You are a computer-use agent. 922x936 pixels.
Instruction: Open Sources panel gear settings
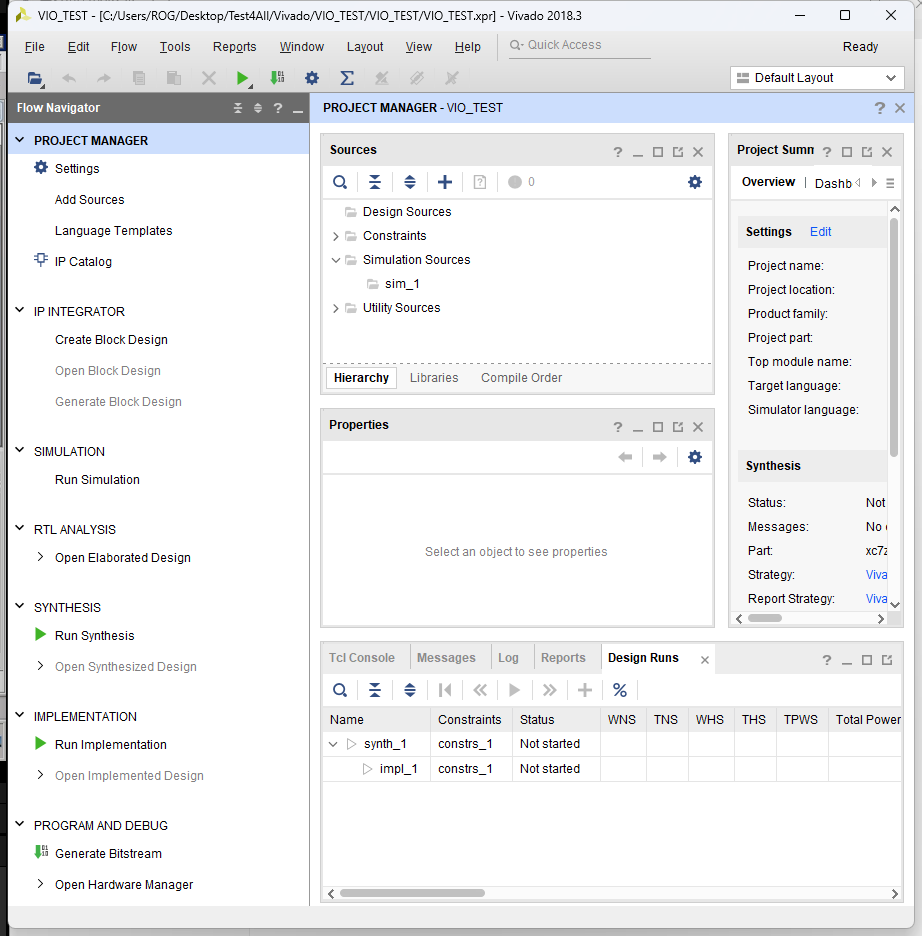(695, 182)
